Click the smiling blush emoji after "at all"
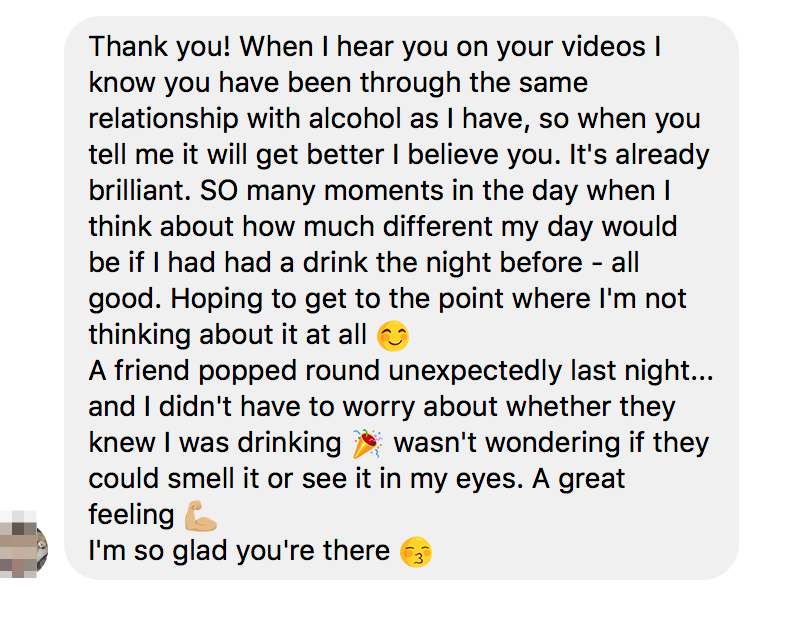The width and height of the screenshot is (800, 632). click(x=393, y=336)
